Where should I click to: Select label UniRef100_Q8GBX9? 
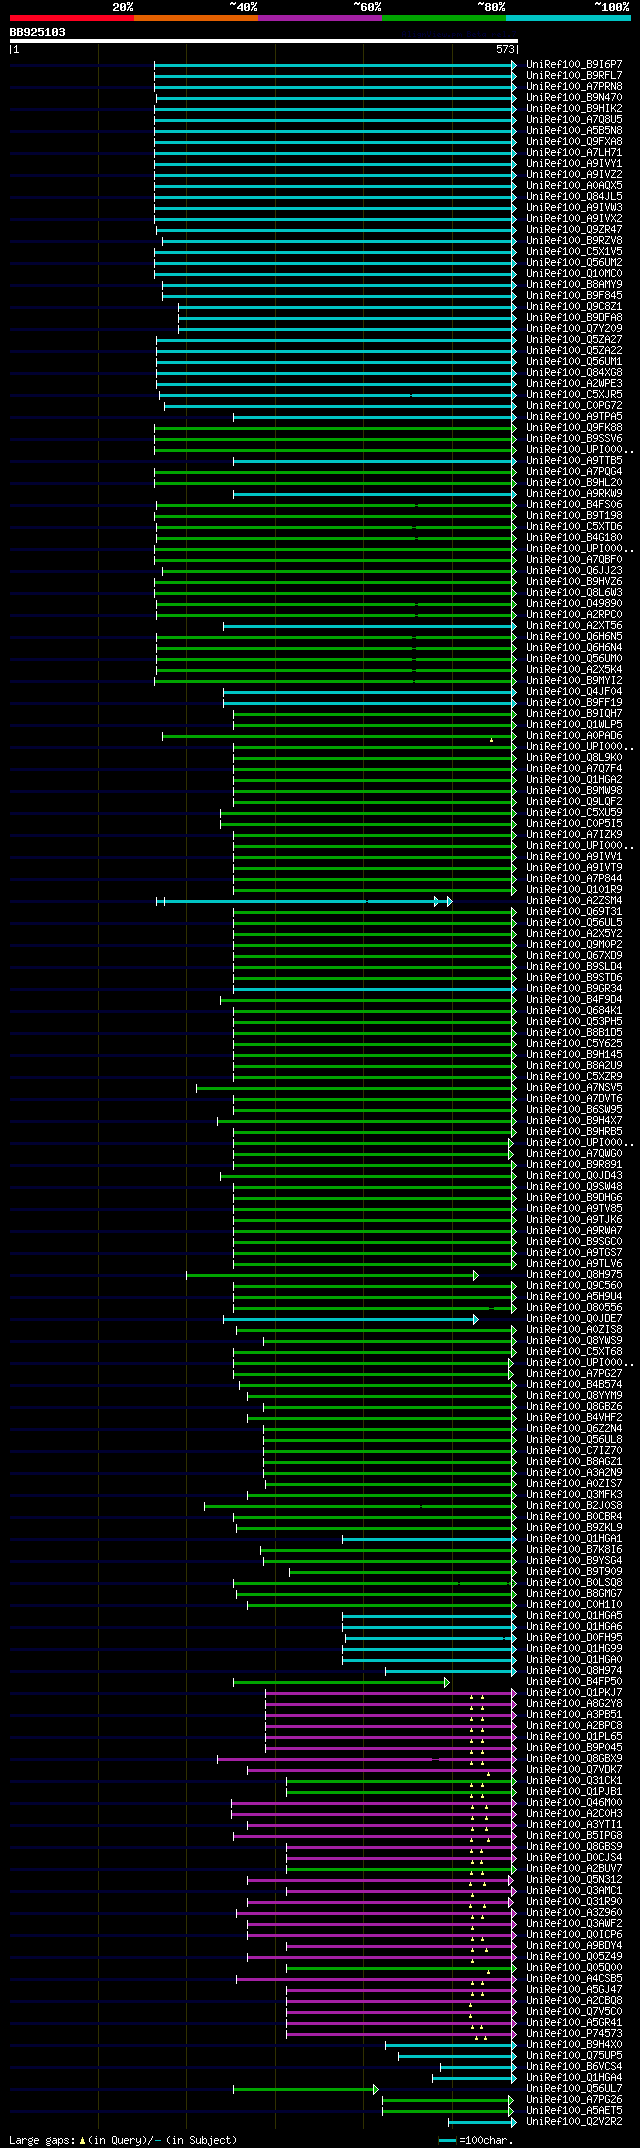coord(574,1758)
